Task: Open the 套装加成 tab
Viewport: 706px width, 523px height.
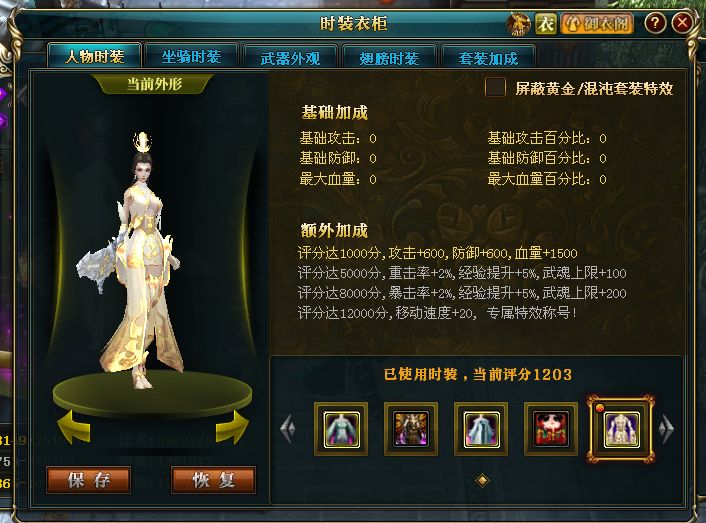Action: (488, 58)
